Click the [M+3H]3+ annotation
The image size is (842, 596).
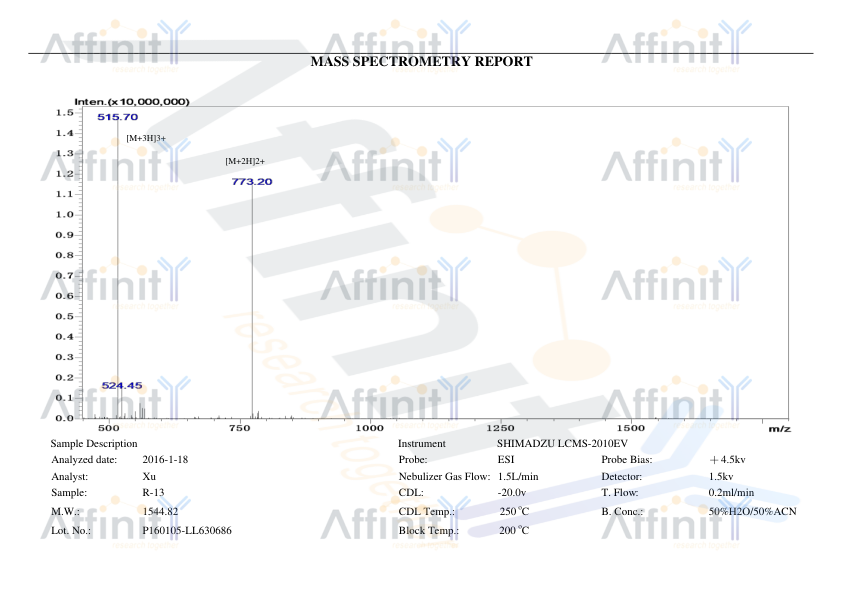[x=146, y=139]
